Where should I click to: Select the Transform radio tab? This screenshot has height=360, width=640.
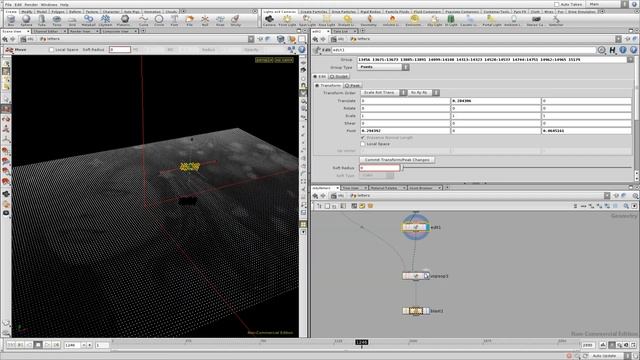pos(328,85)
